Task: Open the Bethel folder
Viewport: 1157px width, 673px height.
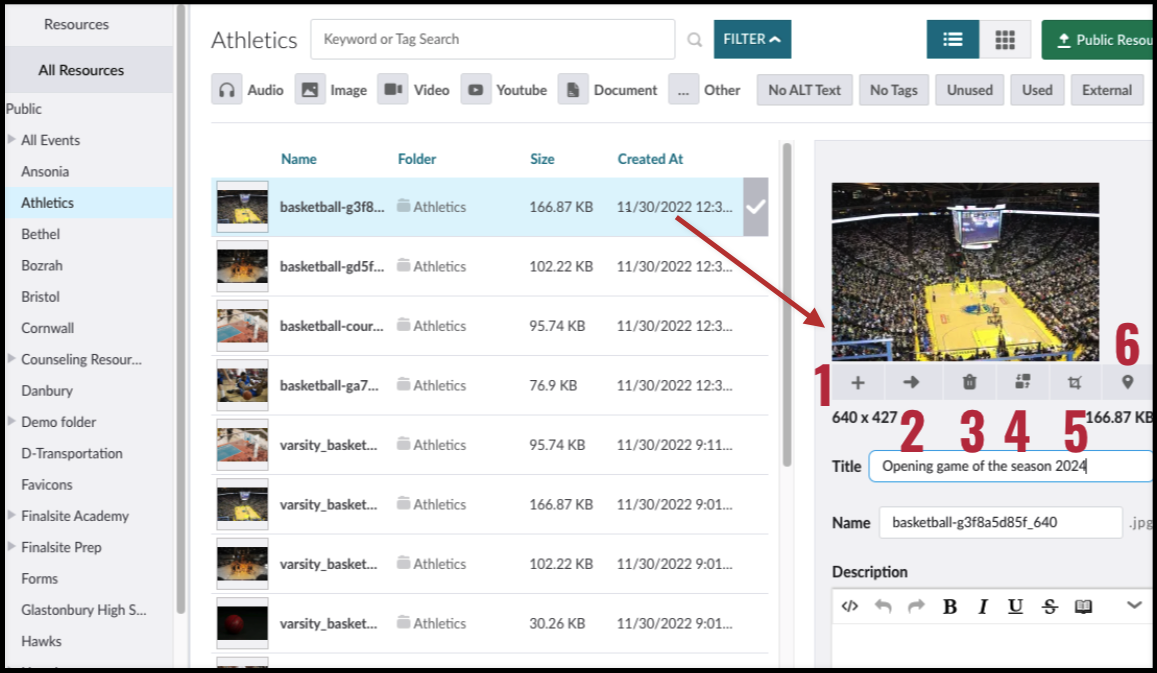Action: [41, 234]
